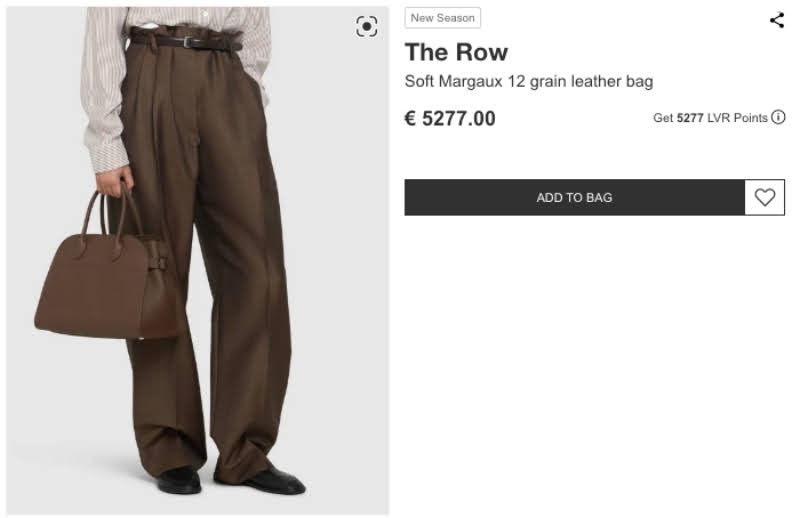Click the € 5277.00 price
Image resolution: width=800 pixels, height=518 pixels.
point(450,118)
